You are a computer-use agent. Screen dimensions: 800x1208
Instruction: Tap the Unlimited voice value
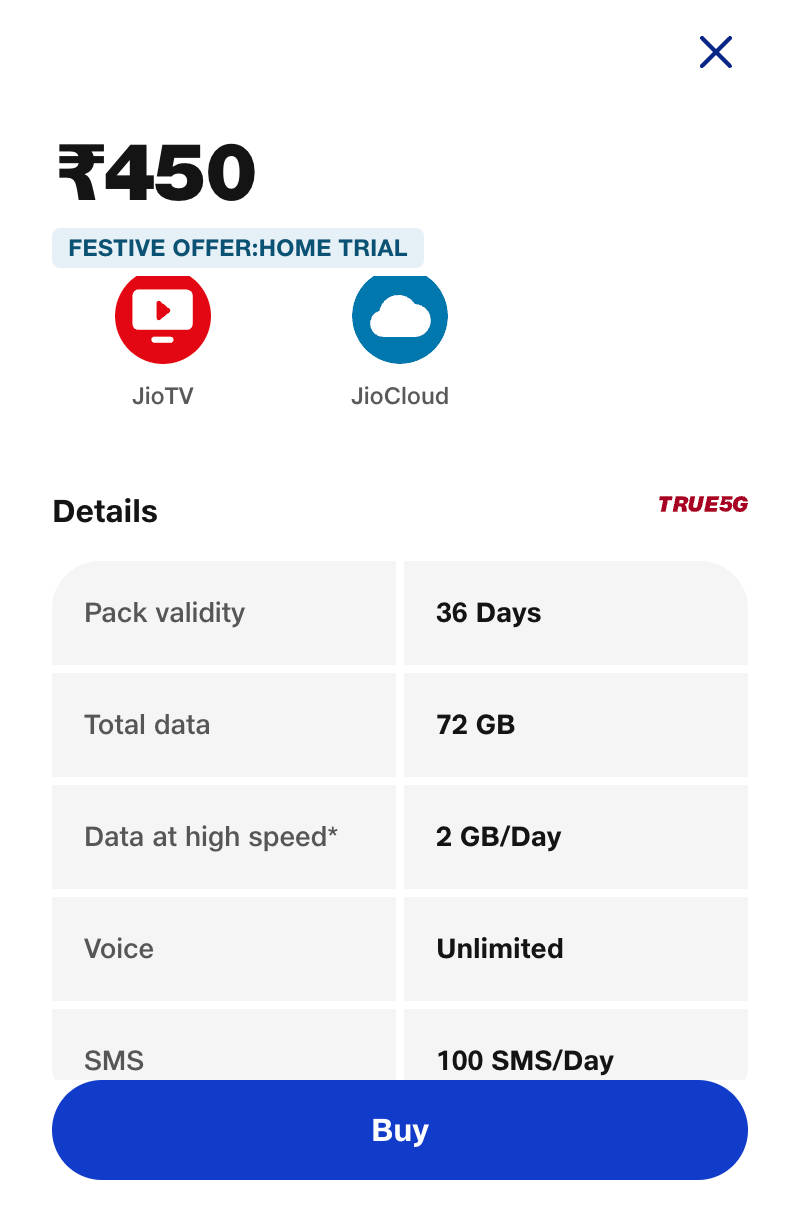(x=499, y=948)
